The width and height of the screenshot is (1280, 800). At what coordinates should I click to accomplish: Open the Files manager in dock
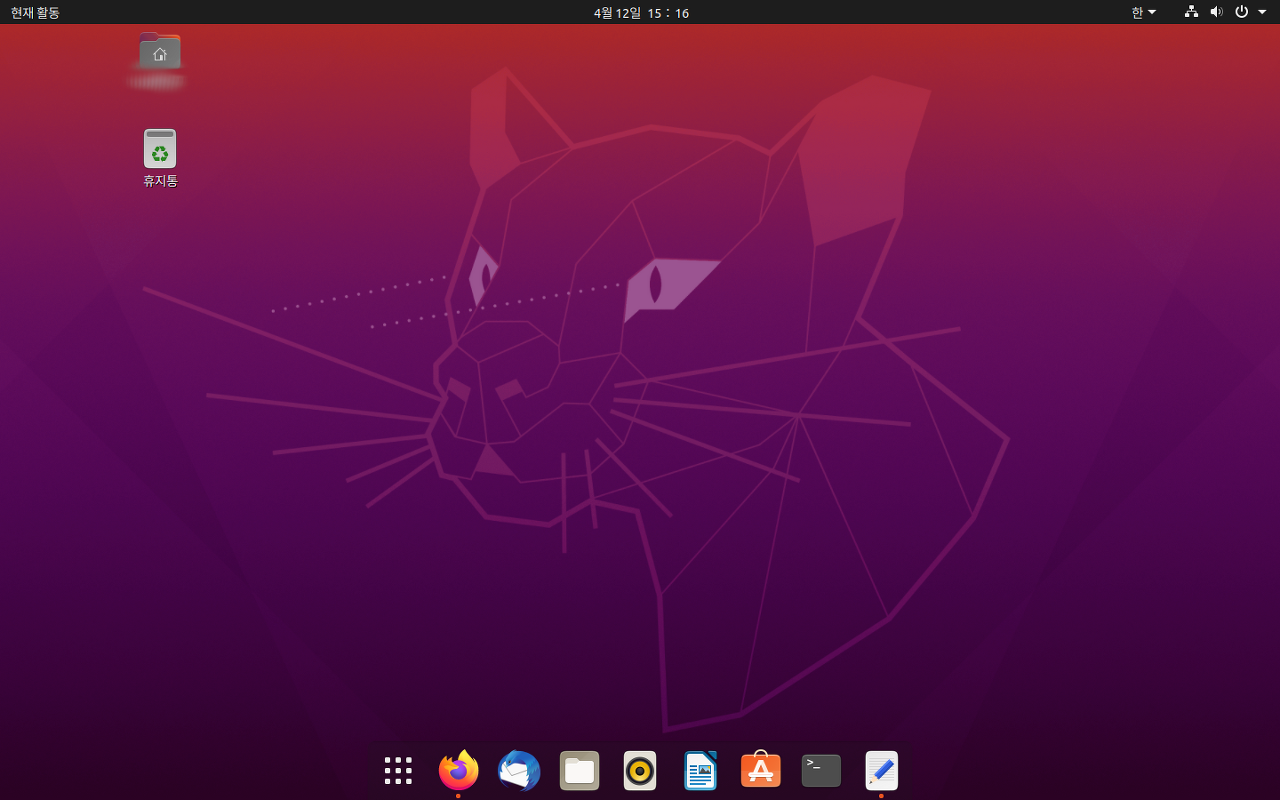(x=579, y=770)
